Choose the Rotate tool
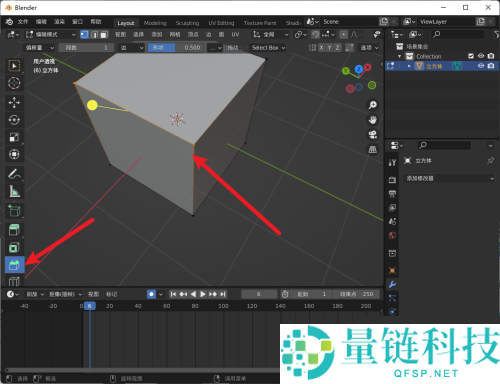The width and height of the screenshot is (500, 384). click(14, 120)
